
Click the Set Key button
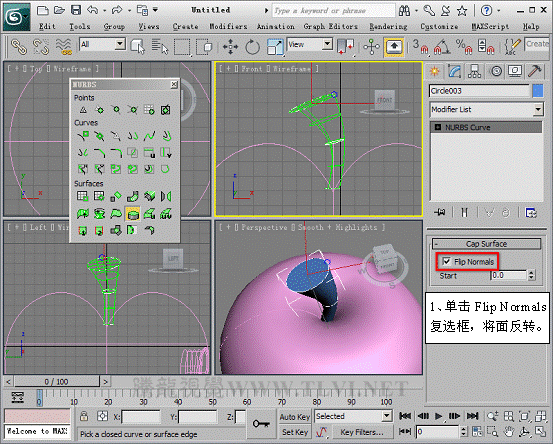[x=295, y=432]
